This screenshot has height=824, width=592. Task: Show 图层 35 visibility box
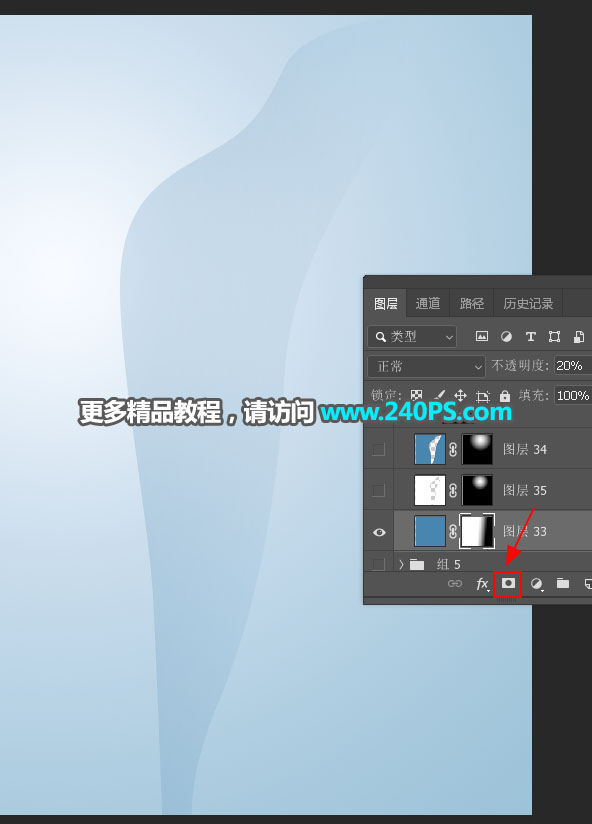click(x=378, y=490)
